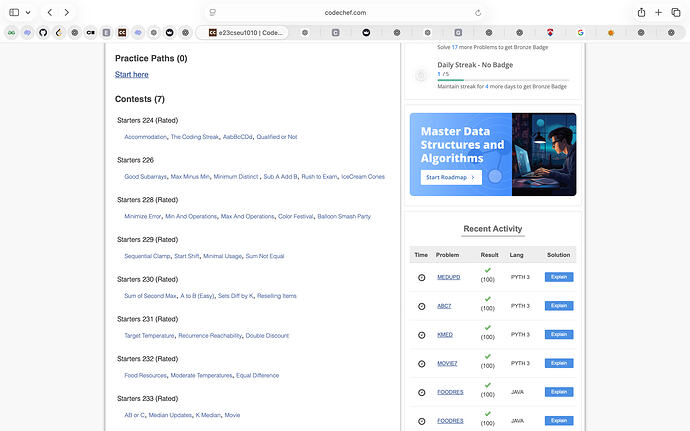The height and width of the screenshot is (431, 690).
Task: Click Explain for the KMED submission
Action: [x=559, y=334]
